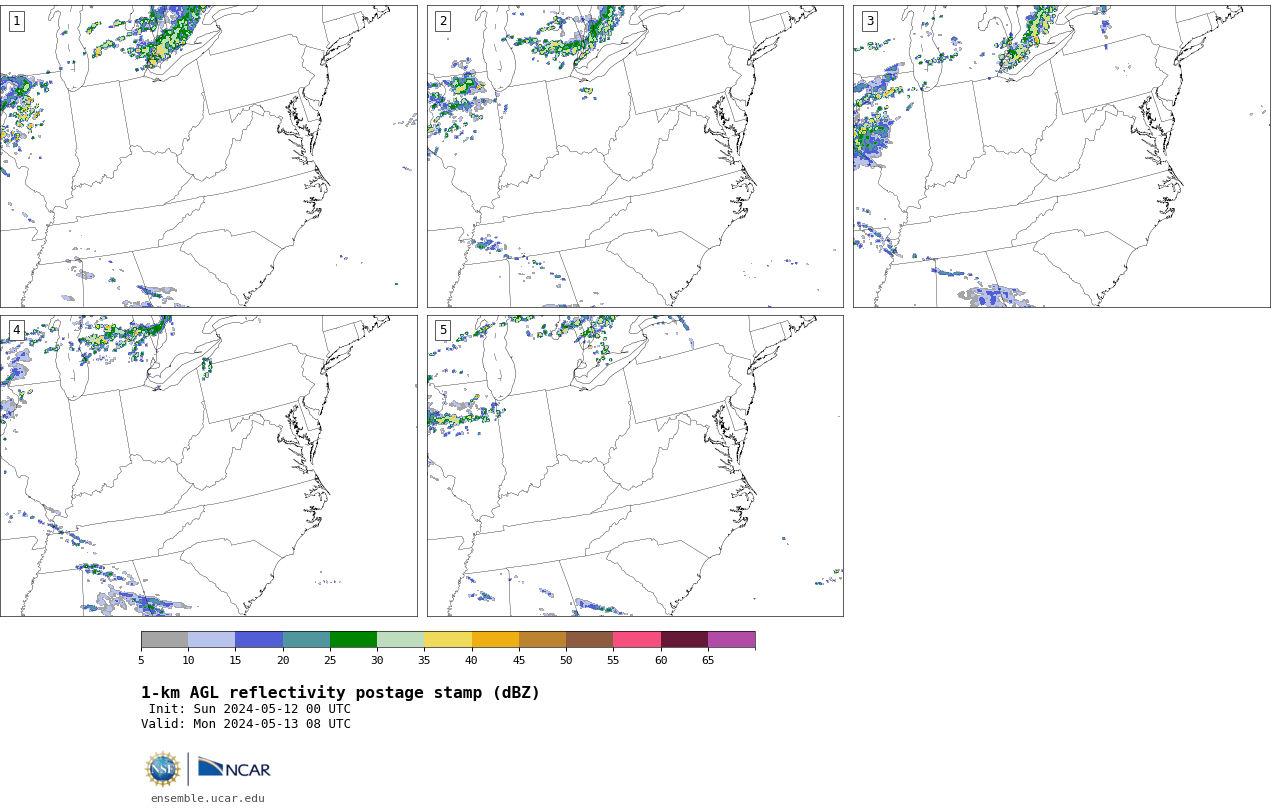The height and width of the screenshot is (809, 1280).
Task: Select the maroon 60-65 dBZ swatch
Action: (x=684, y=640)
